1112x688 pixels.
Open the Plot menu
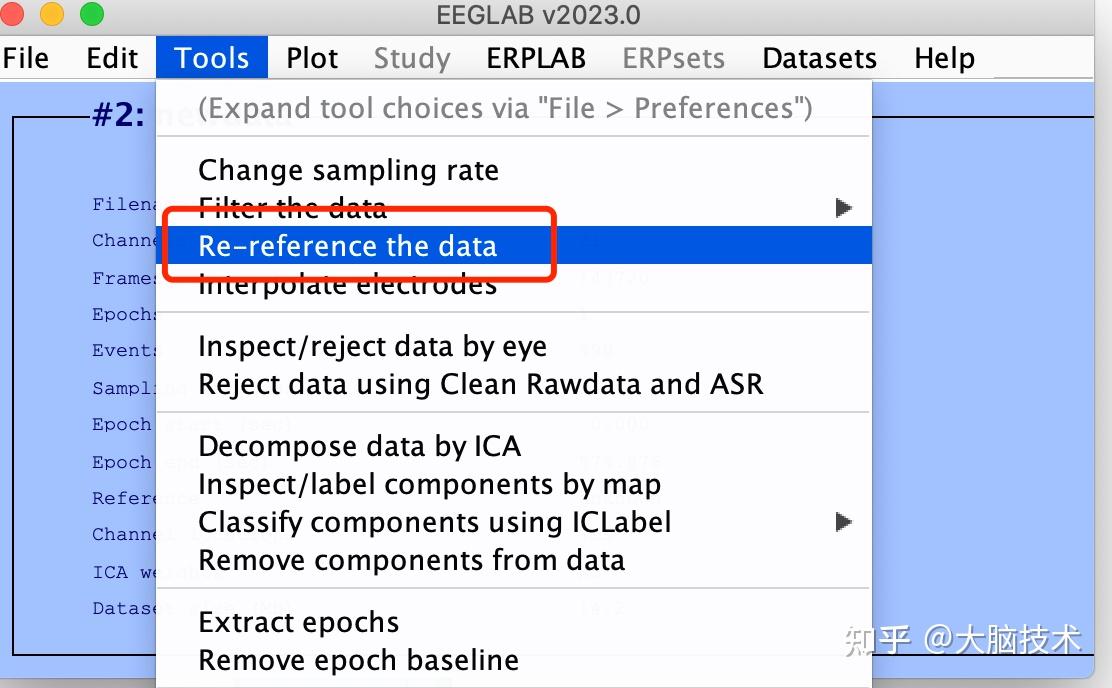[x=312, y=58]
